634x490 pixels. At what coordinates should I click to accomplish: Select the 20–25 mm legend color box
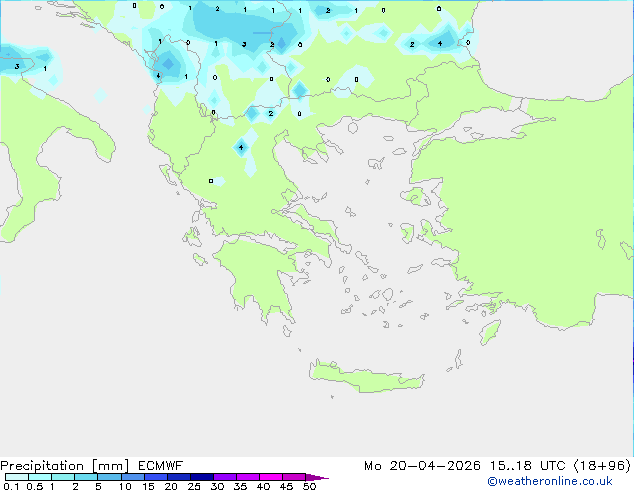(178, 477)
